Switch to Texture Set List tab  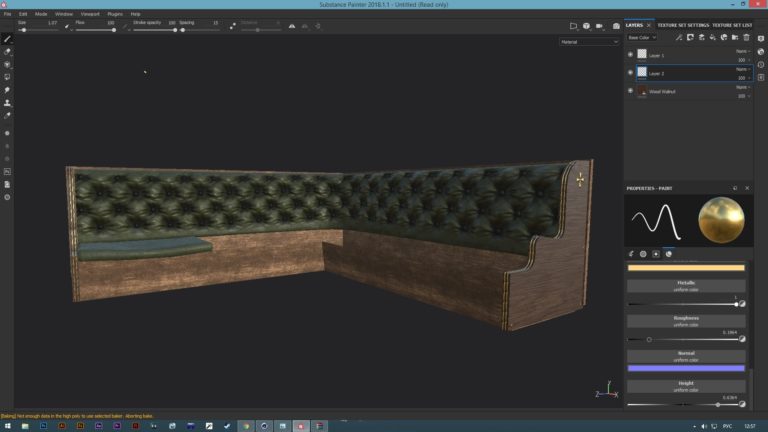click(732, 25)
